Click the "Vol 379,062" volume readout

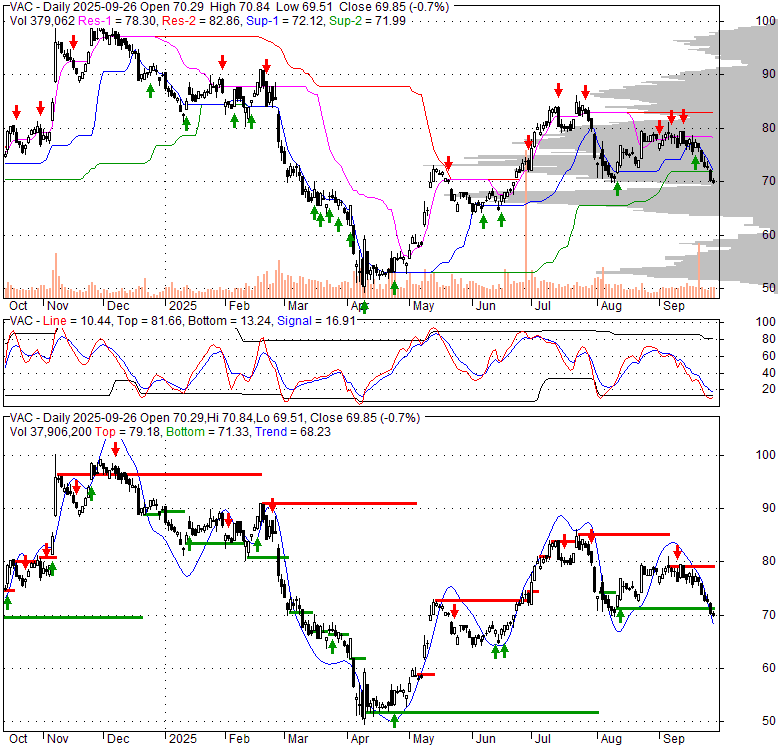pyautogui.click(x=42, y=21)
